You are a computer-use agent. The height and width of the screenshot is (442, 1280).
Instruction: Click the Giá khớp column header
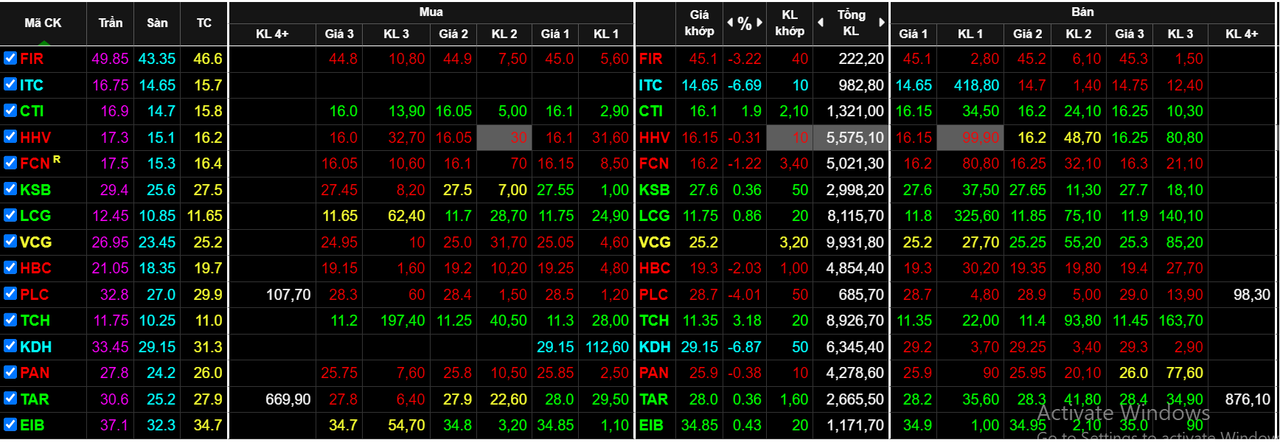(x=697, y=22)
